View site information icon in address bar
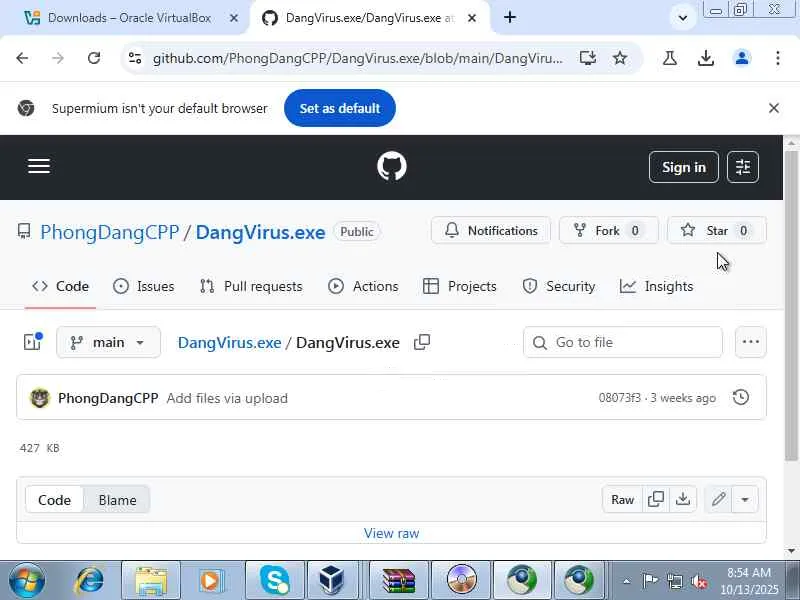 click(x=135, y=58)
